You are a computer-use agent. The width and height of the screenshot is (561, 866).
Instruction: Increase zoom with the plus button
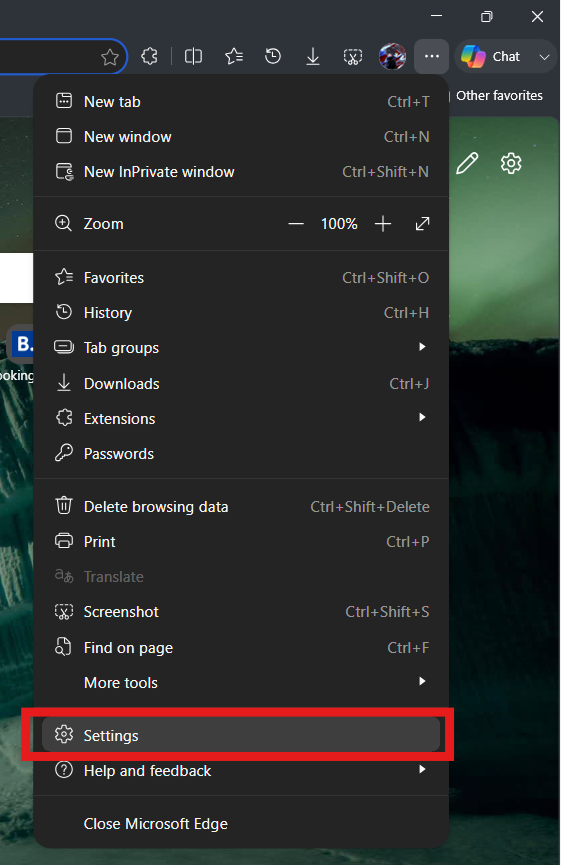coord(383,224)
